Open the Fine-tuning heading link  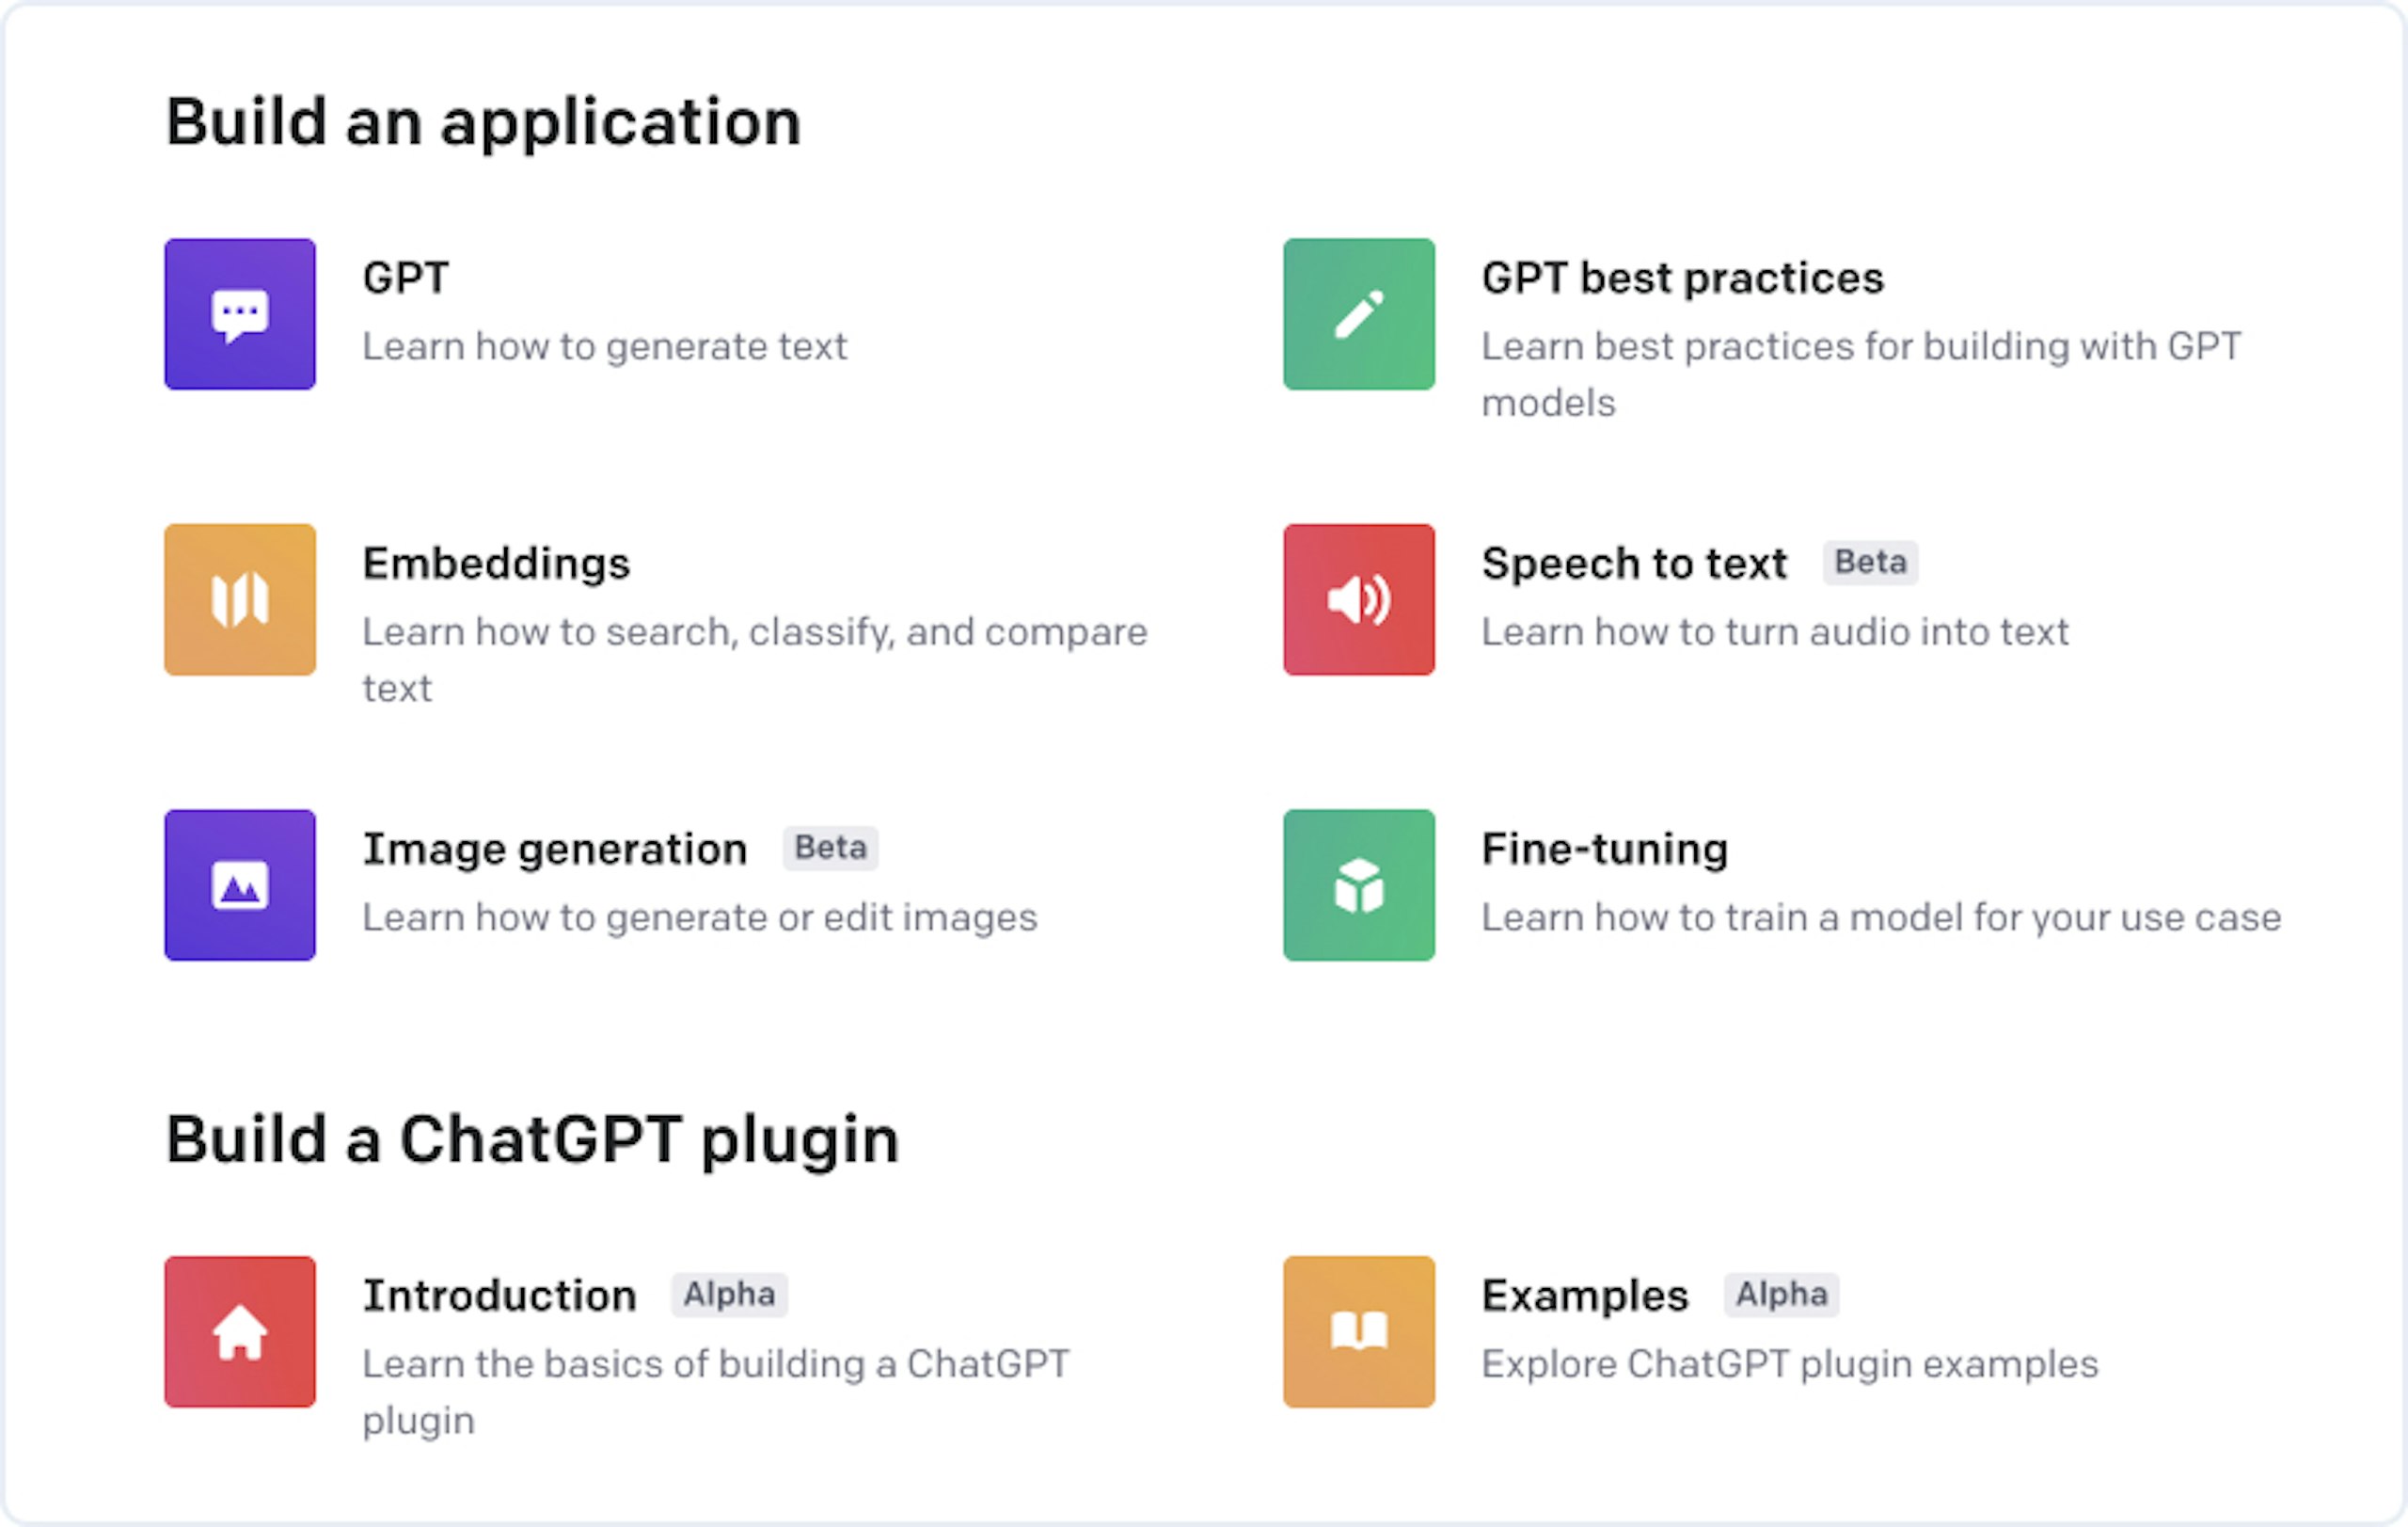1604,849
